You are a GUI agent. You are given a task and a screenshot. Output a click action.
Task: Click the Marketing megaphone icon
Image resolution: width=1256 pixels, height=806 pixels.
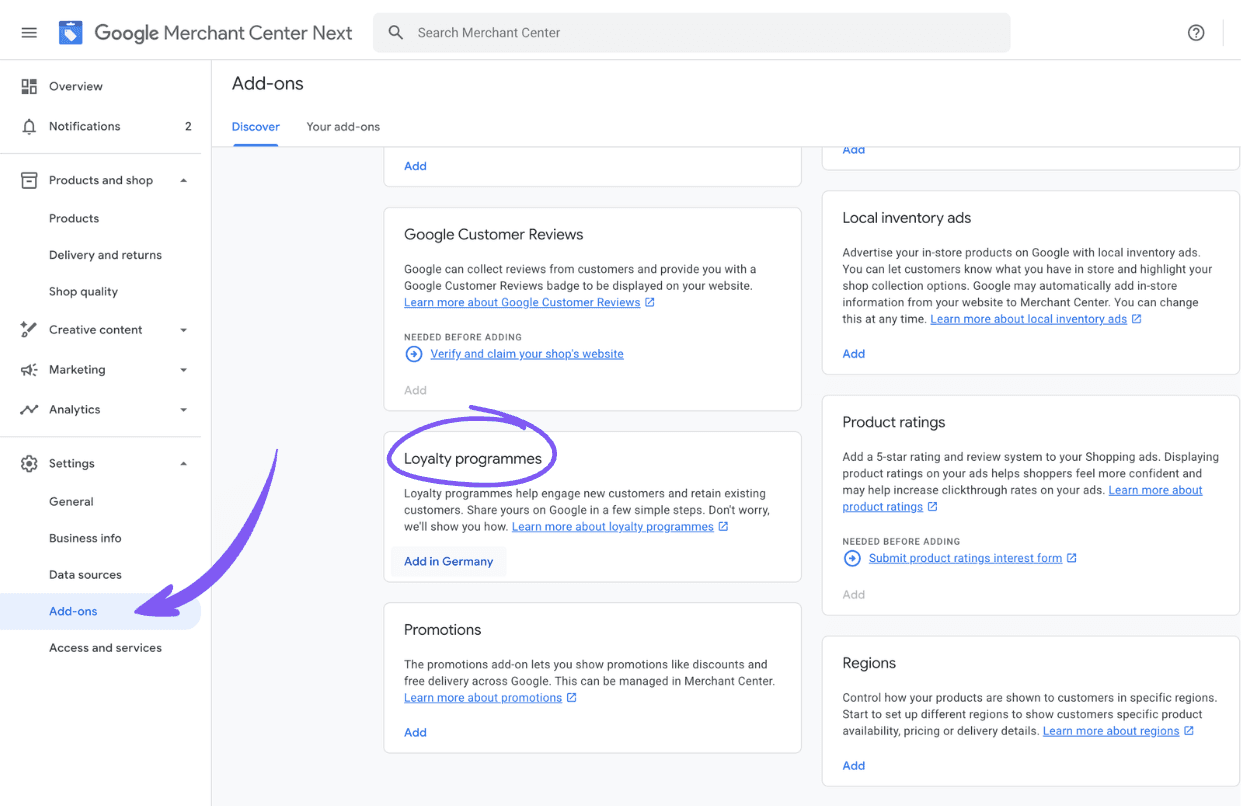pos(29,370)
